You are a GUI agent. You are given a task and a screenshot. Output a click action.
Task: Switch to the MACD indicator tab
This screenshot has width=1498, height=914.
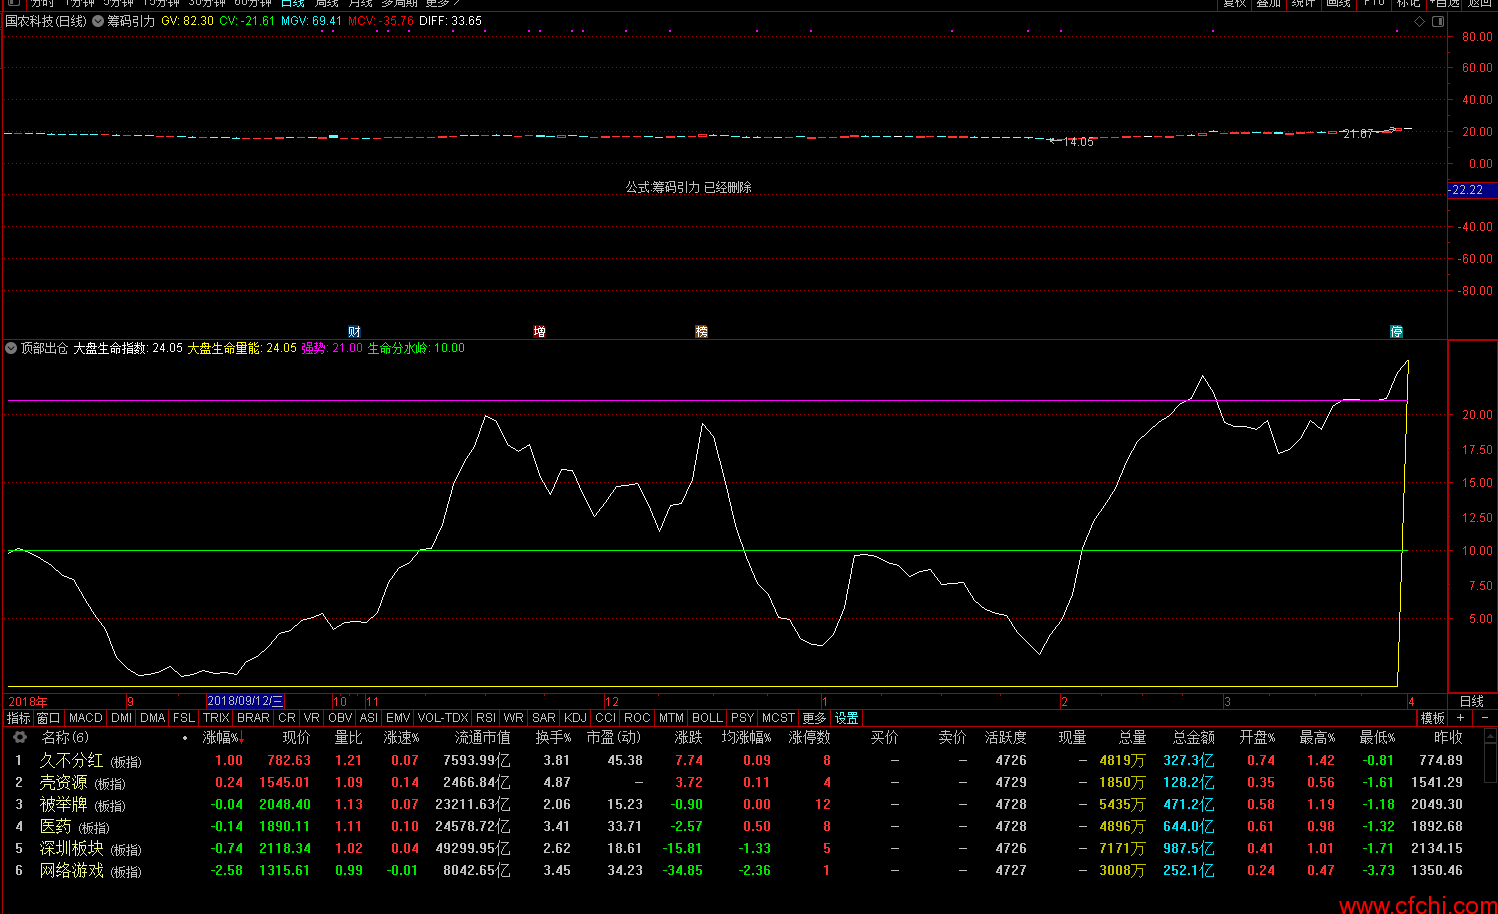pos(86,718)
